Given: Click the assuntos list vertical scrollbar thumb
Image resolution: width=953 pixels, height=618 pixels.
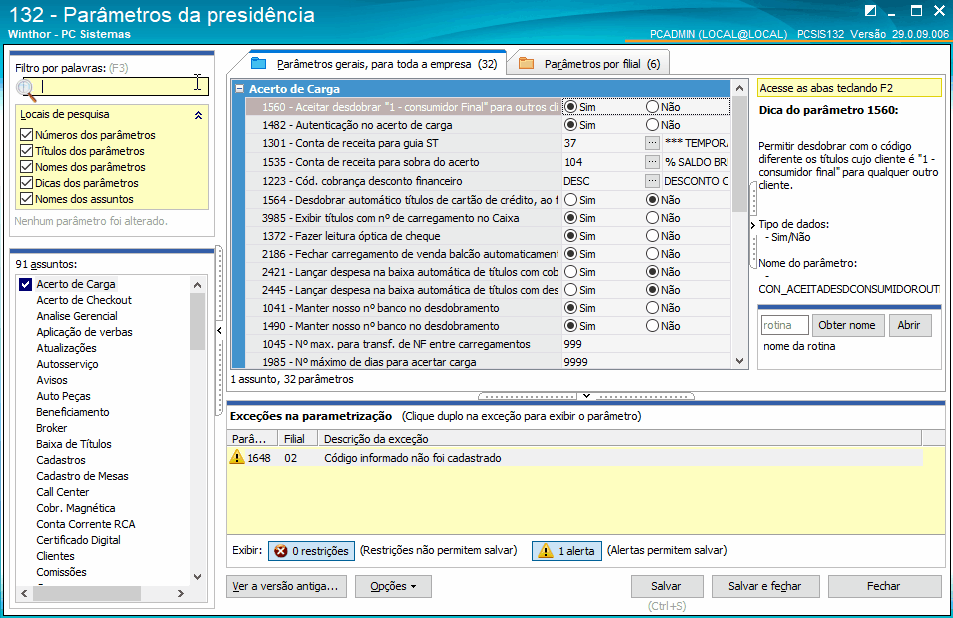Looking at the screenshot, I should pos(198,321).
